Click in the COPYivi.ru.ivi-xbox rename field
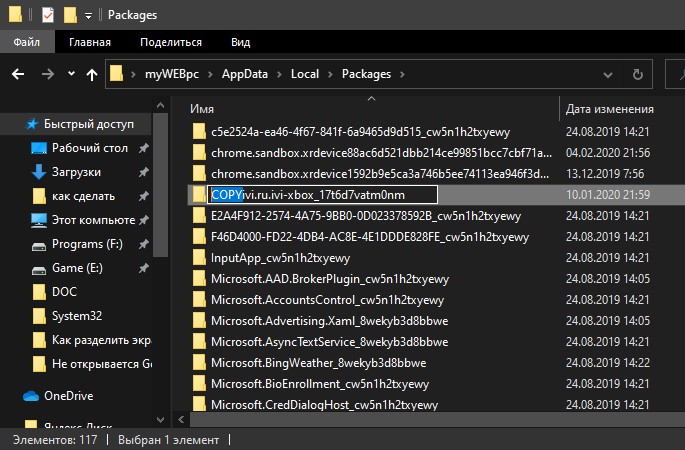 322,195
